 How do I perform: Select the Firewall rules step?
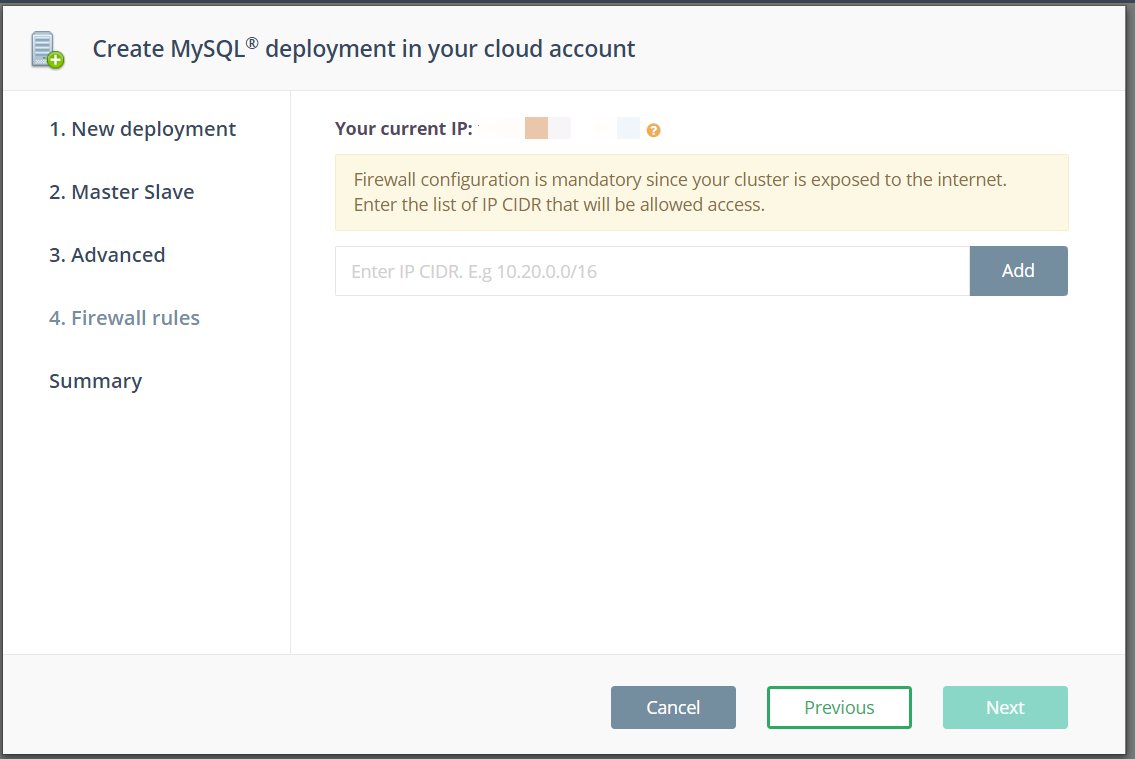[125, 318]
